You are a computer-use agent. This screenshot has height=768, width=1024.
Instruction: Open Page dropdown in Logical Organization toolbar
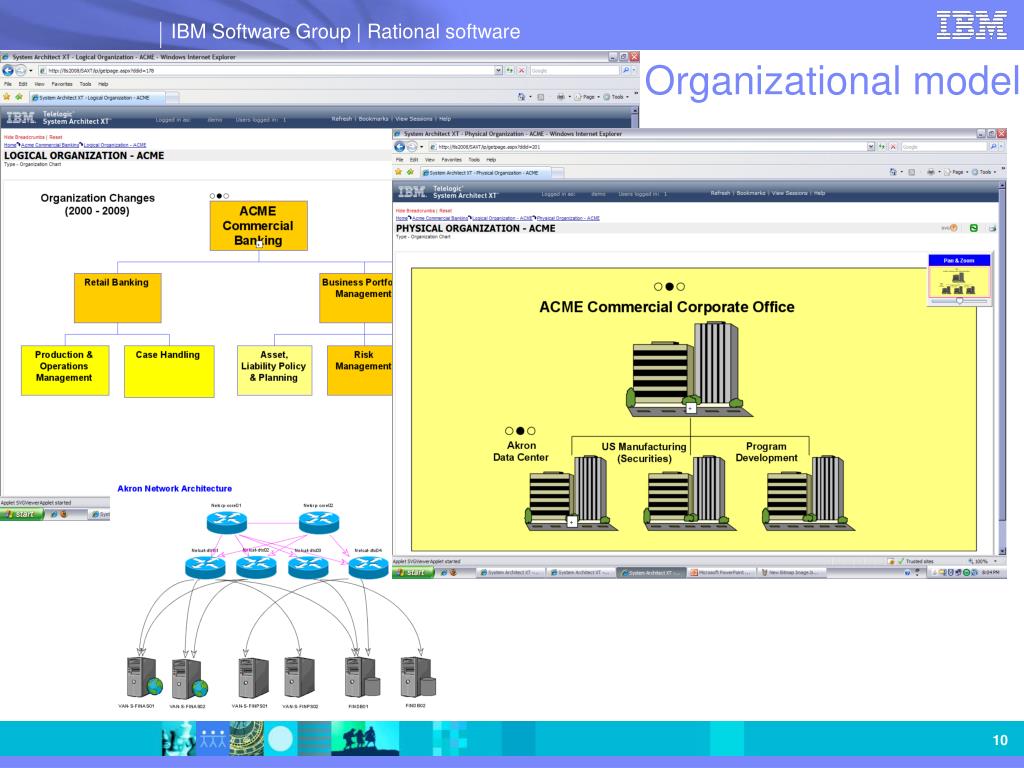click(588, 97)
